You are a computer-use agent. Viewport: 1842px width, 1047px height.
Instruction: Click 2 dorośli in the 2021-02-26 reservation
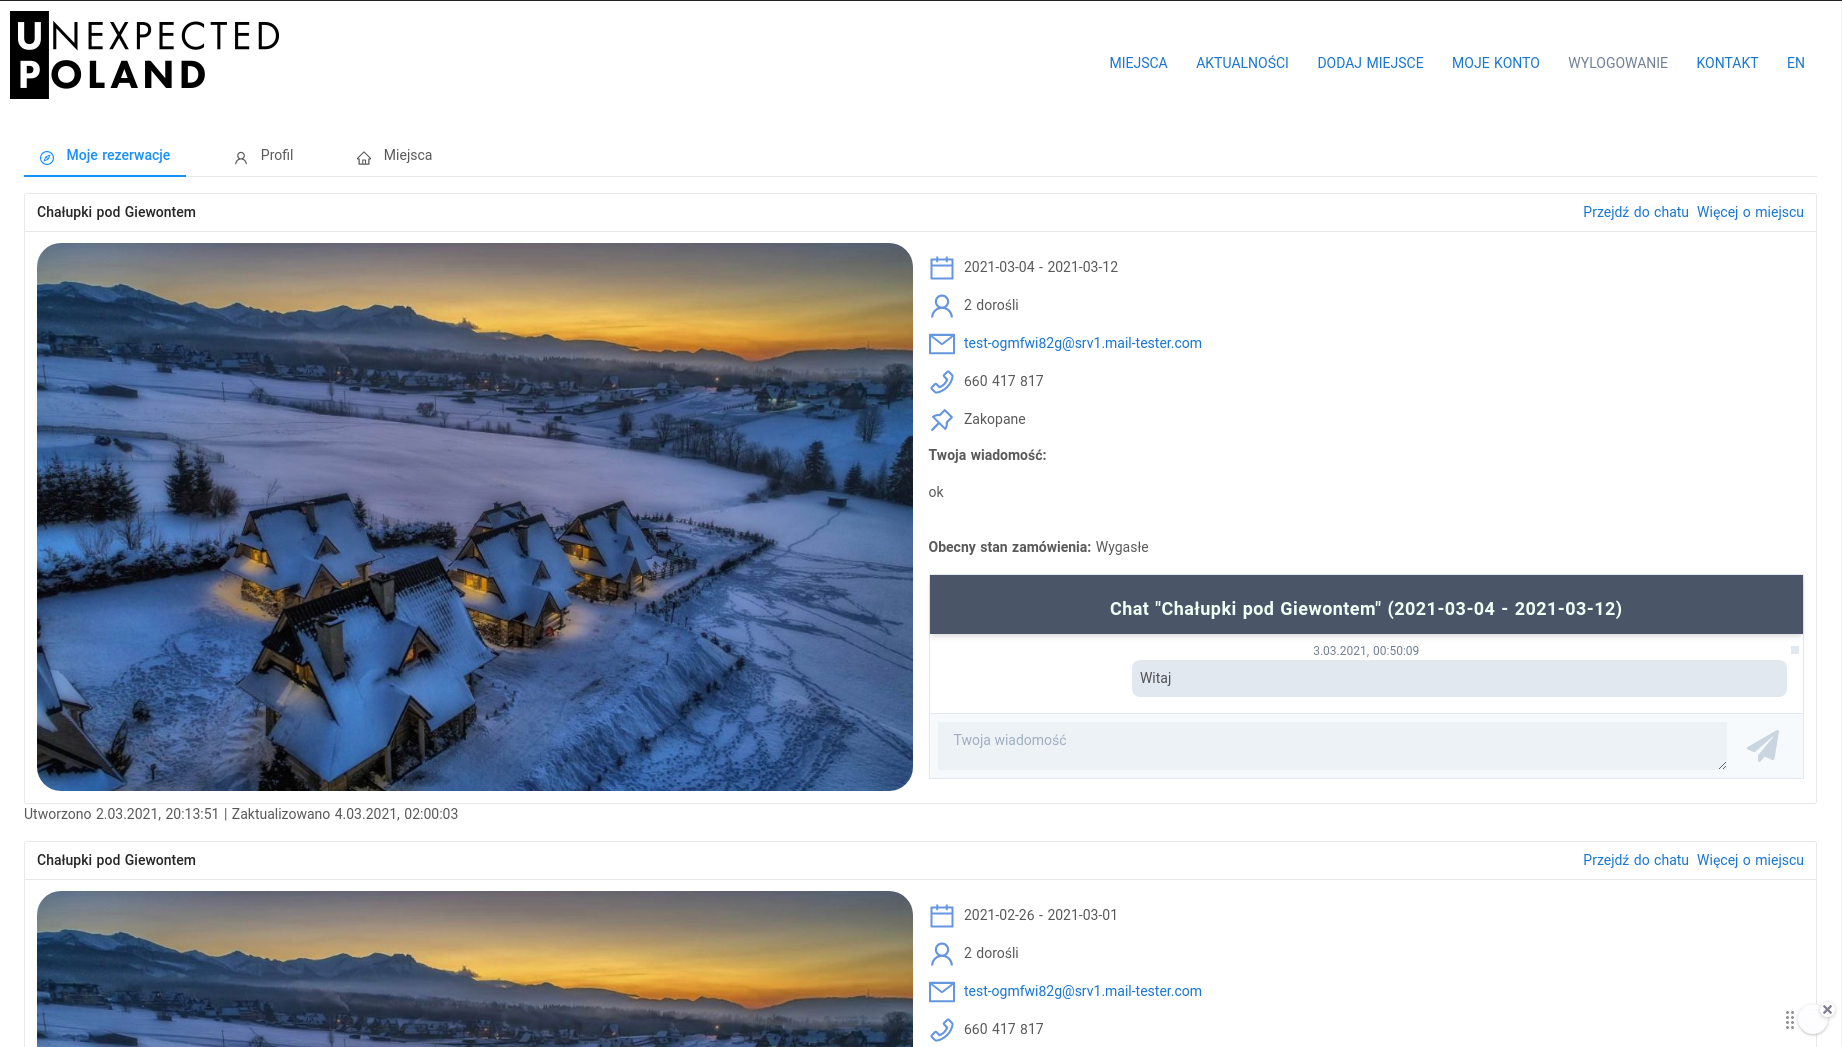991,953
